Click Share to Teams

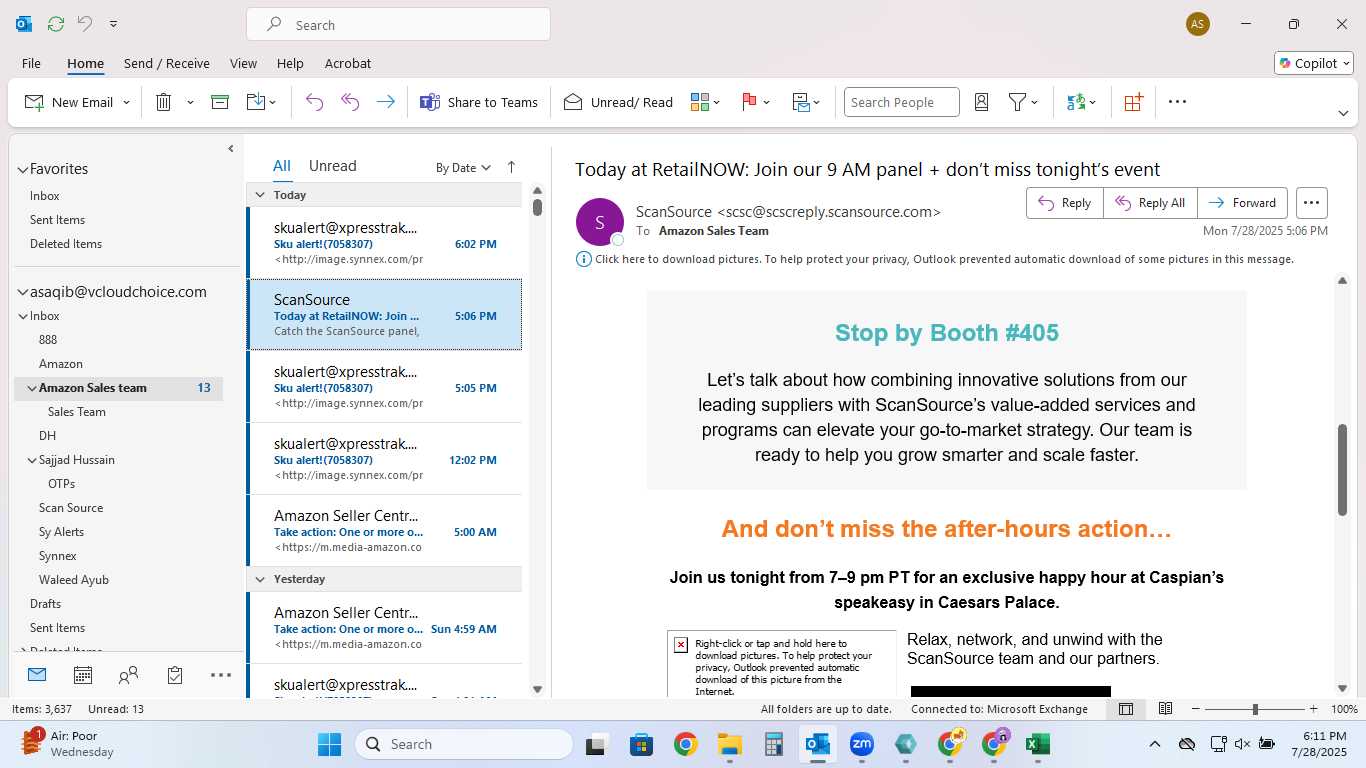coord(479,102)
